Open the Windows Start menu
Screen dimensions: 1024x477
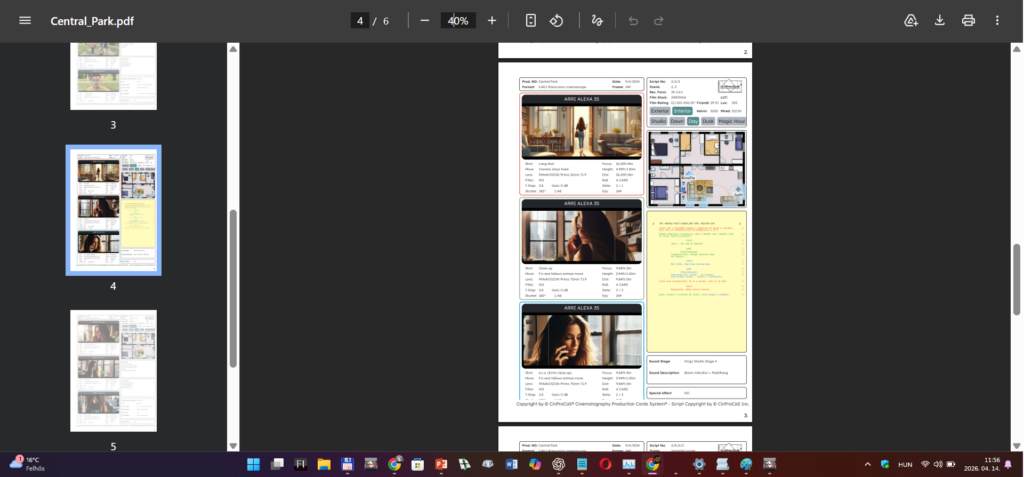tap(253, 464)
